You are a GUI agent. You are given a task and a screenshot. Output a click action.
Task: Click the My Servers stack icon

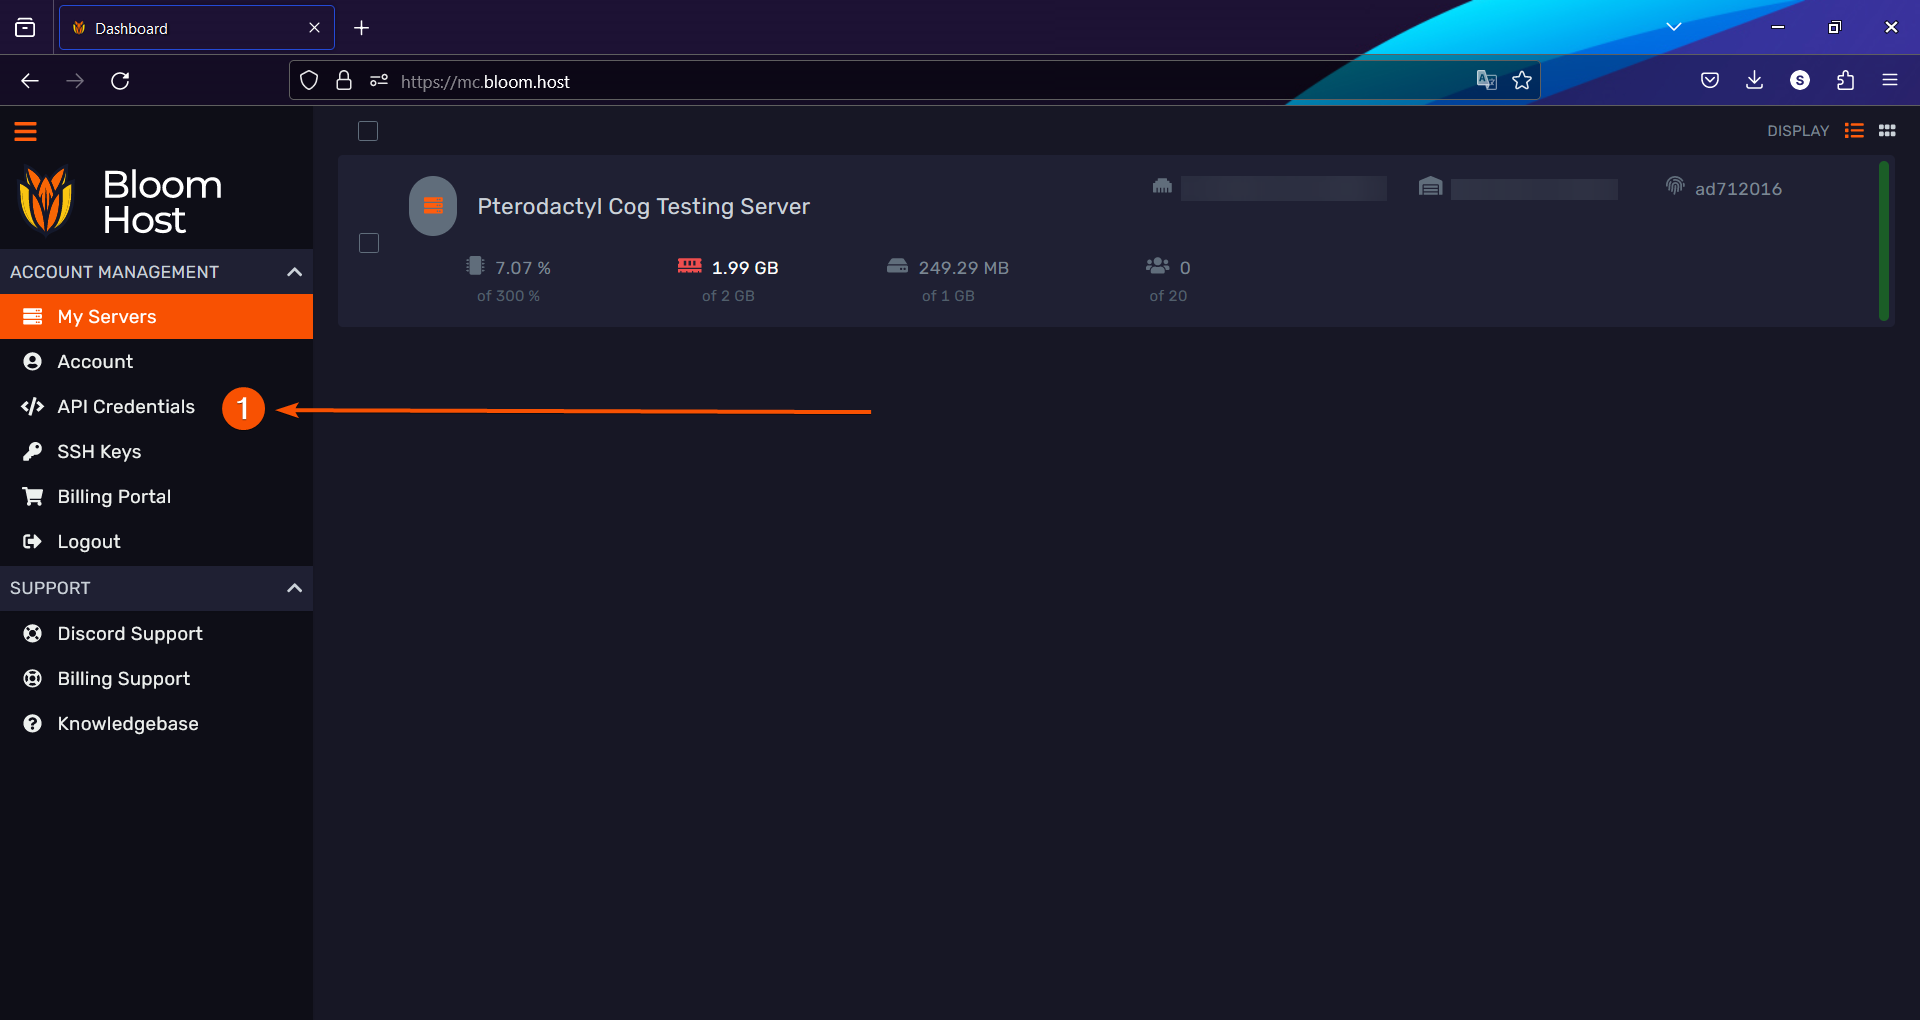[32, 316]
